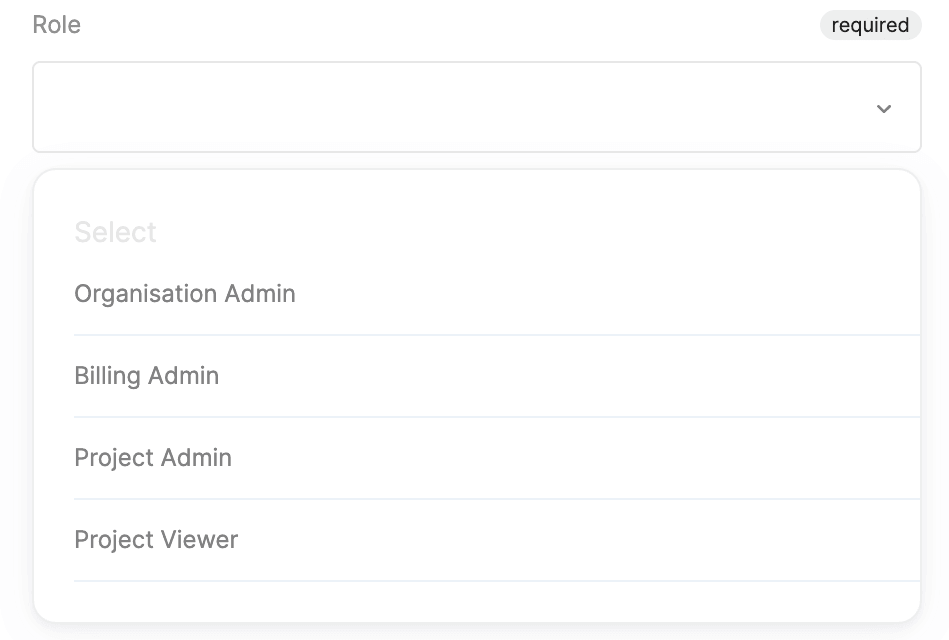The image size is (949, 640).
Task: Click the required badge
Action: pos(869,25)
